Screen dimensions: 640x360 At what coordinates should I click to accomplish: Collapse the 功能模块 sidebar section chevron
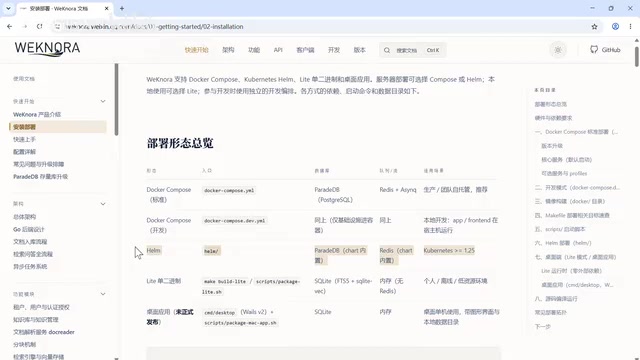point(103,294)
